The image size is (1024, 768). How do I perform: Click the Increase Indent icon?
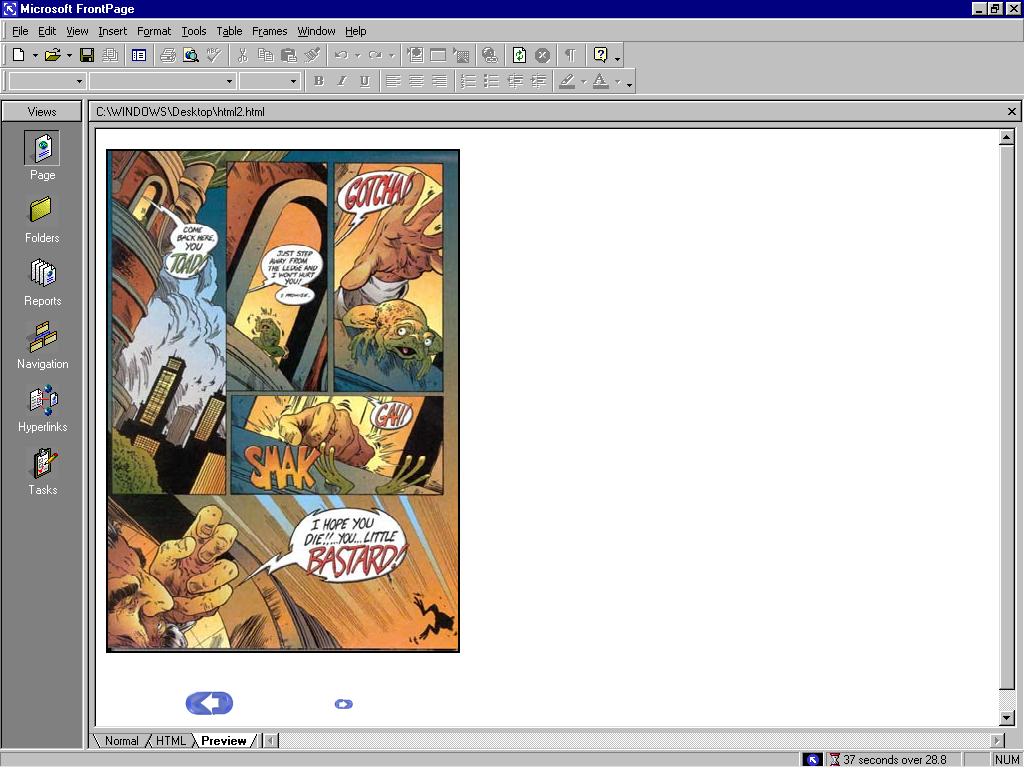point(539,81)
